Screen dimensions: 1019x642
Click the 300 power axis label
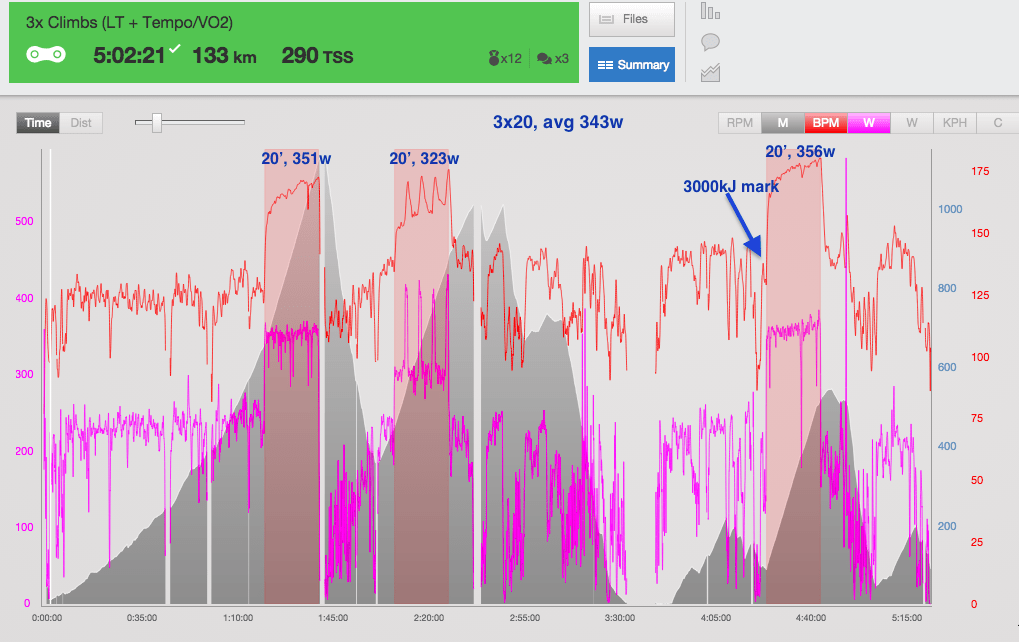tap(24, 374)
